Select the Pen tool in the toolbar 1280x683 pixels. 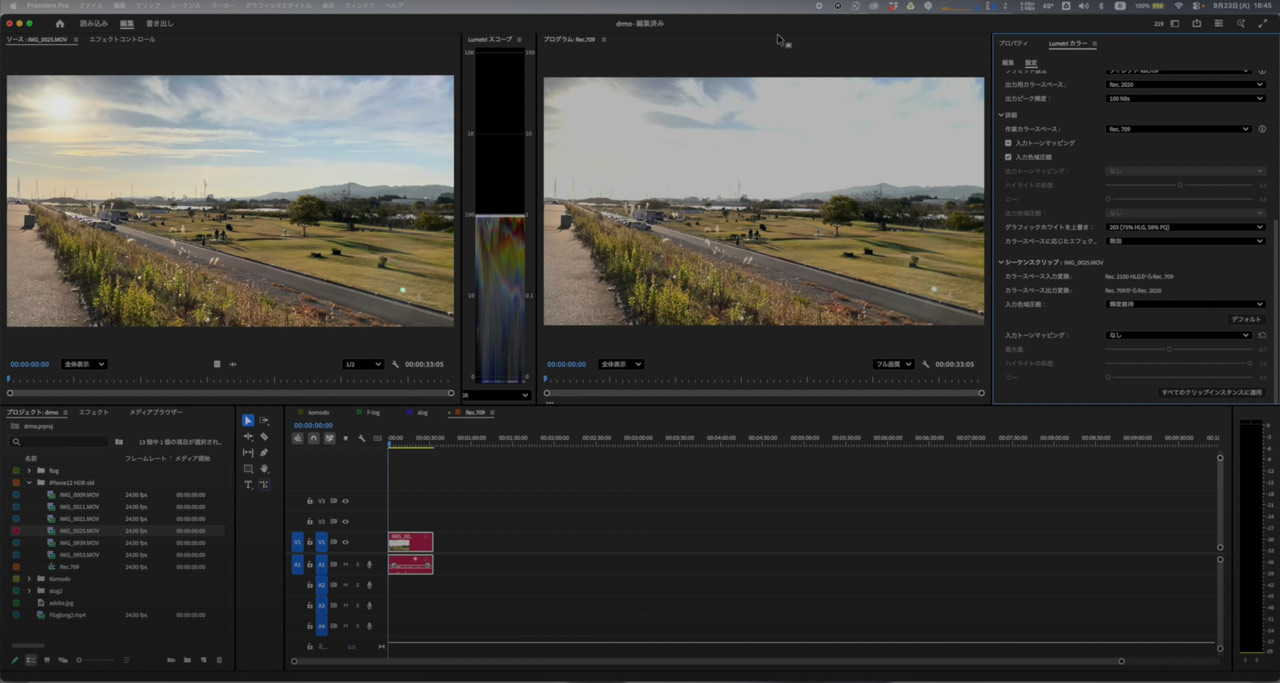tap(264, 452)
